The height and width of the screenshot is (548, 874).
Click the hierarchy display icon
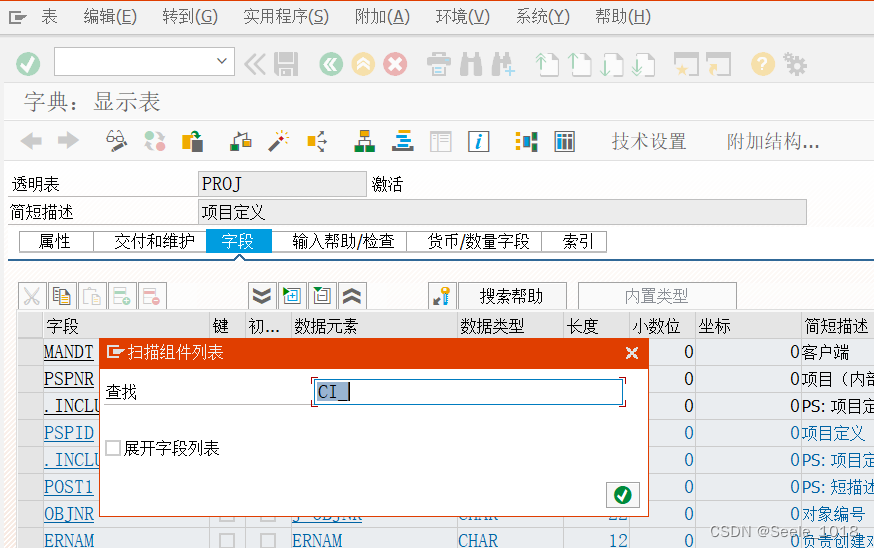coord(365,141)
